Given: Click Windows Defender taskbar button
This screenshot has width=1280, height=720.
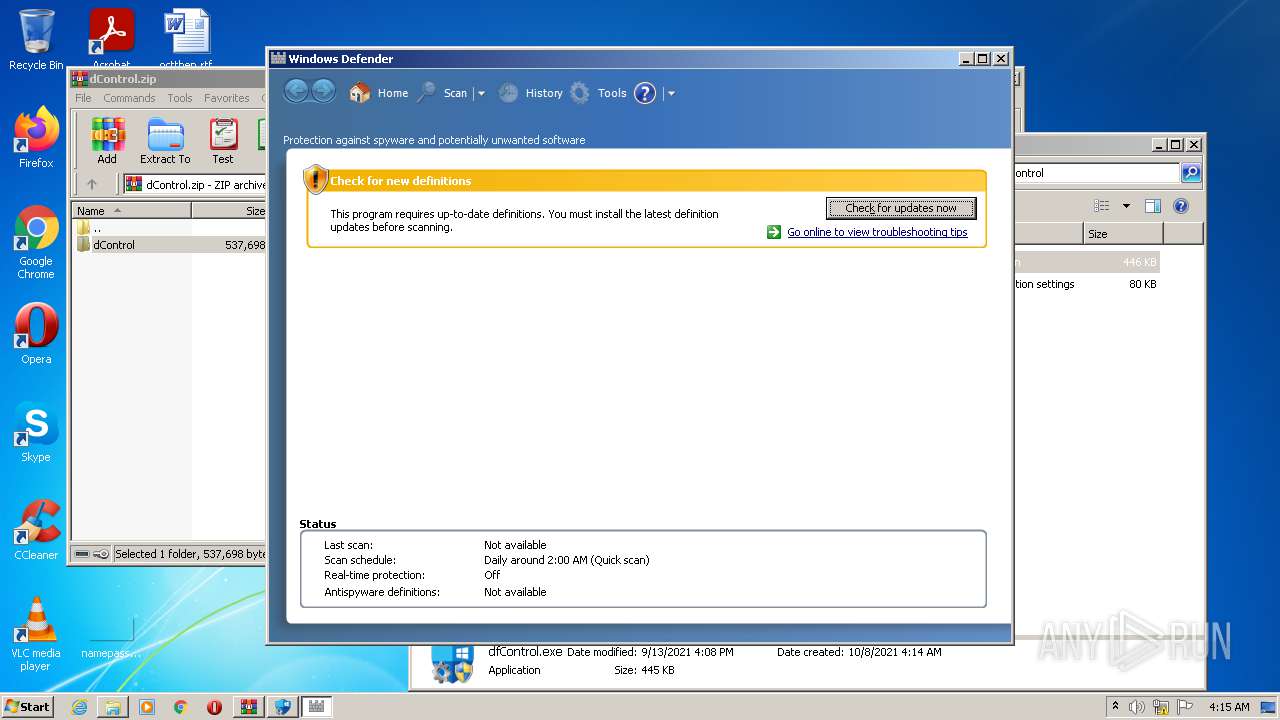Looking at the screenshot, I should point(317,707).
